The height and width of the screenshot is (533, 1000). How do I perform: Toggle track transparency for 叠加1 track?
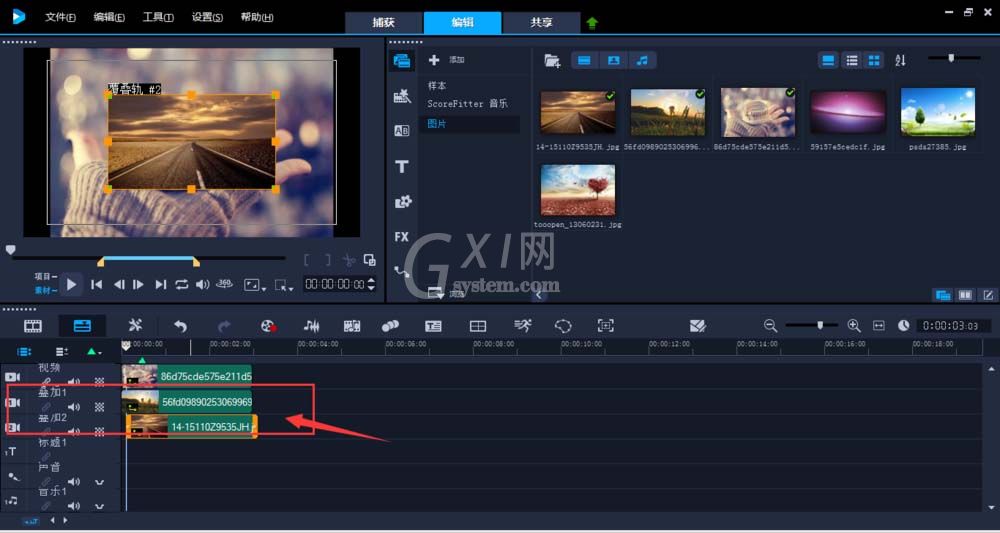point(99,407)
